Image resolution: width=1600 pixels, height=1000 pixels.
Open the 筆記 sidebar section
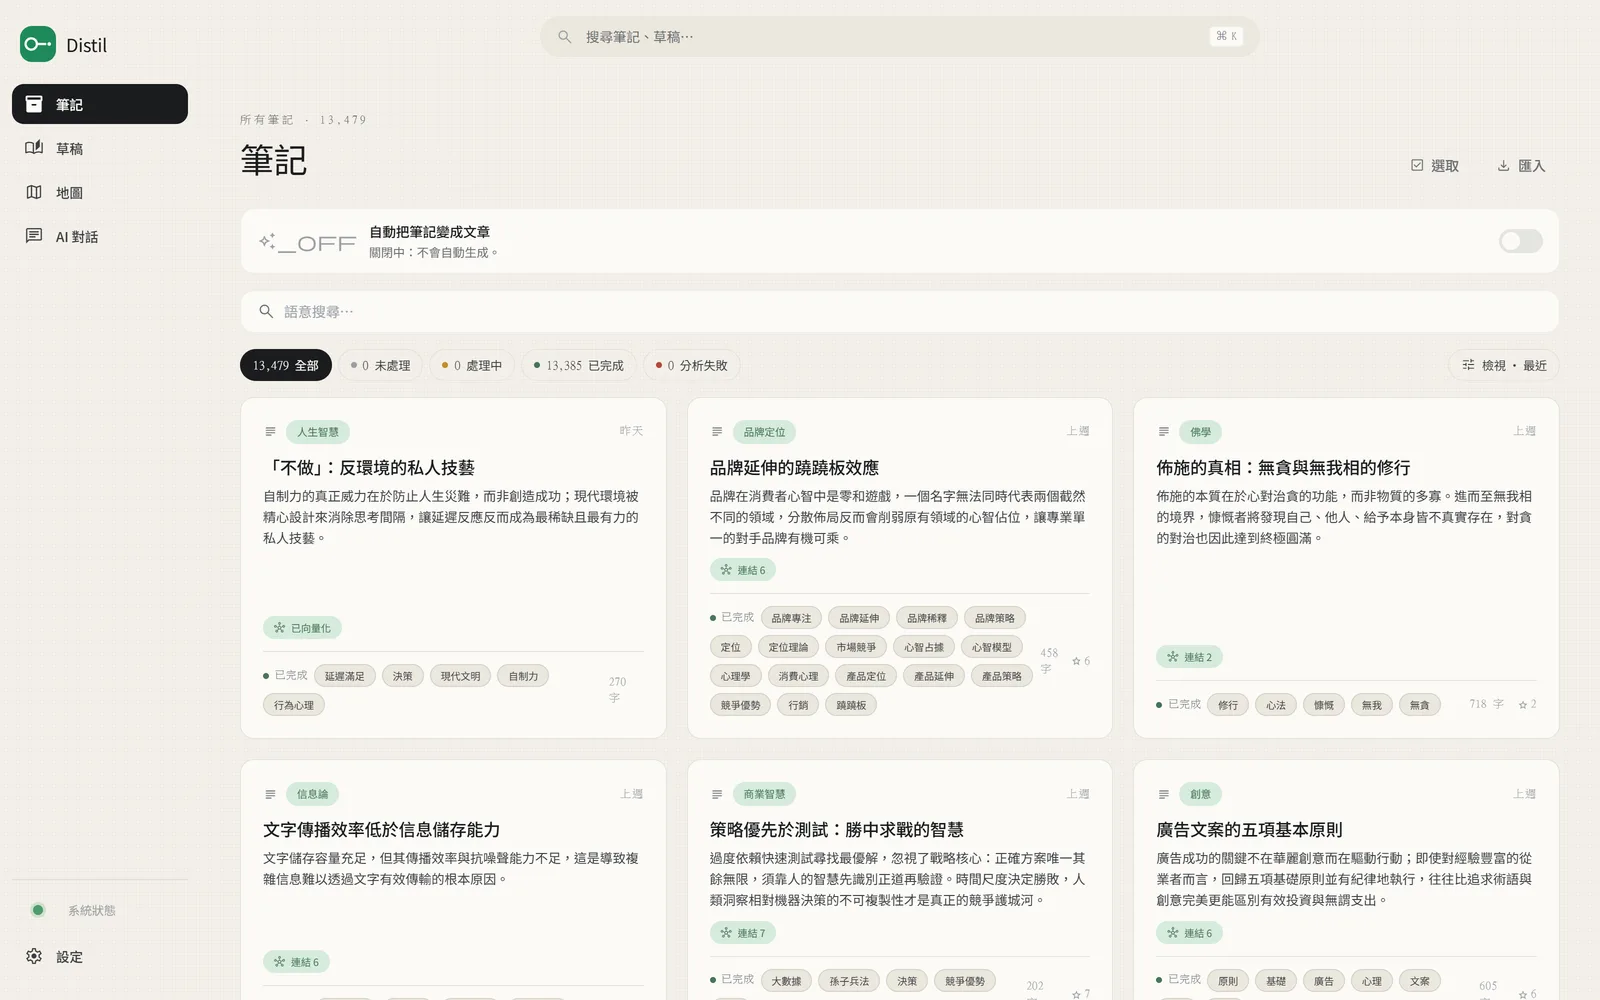point(100,104)
